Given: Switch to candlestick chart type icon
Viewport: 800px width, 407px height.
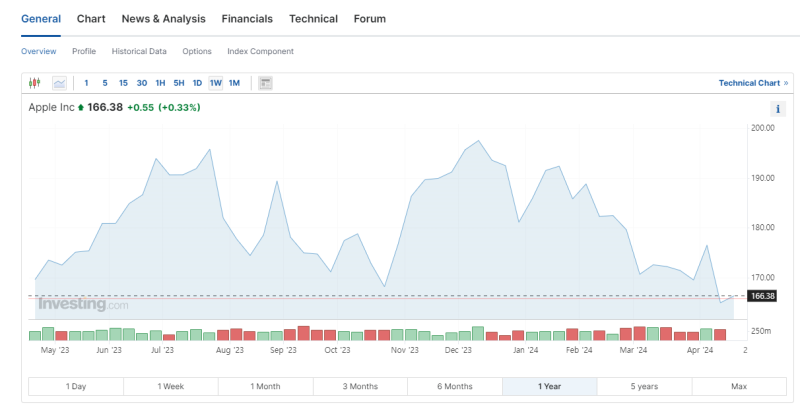Looking at the screenshot, I should pyautogui.click(x=34, y=83).
